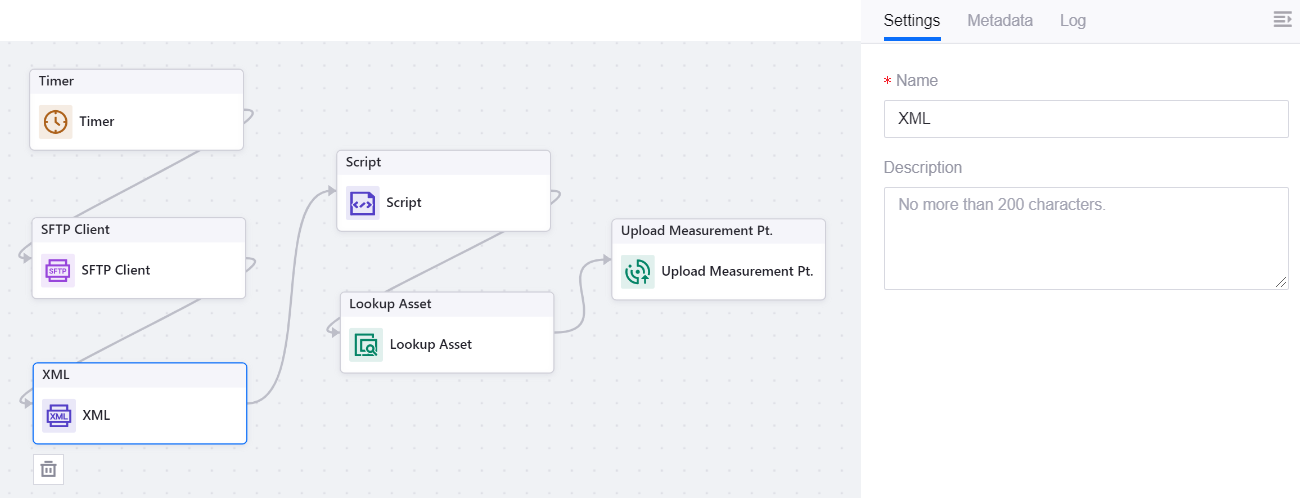1300x498 pixels.
Task: Open the Log tab
Action: (x=1073, y=20)
